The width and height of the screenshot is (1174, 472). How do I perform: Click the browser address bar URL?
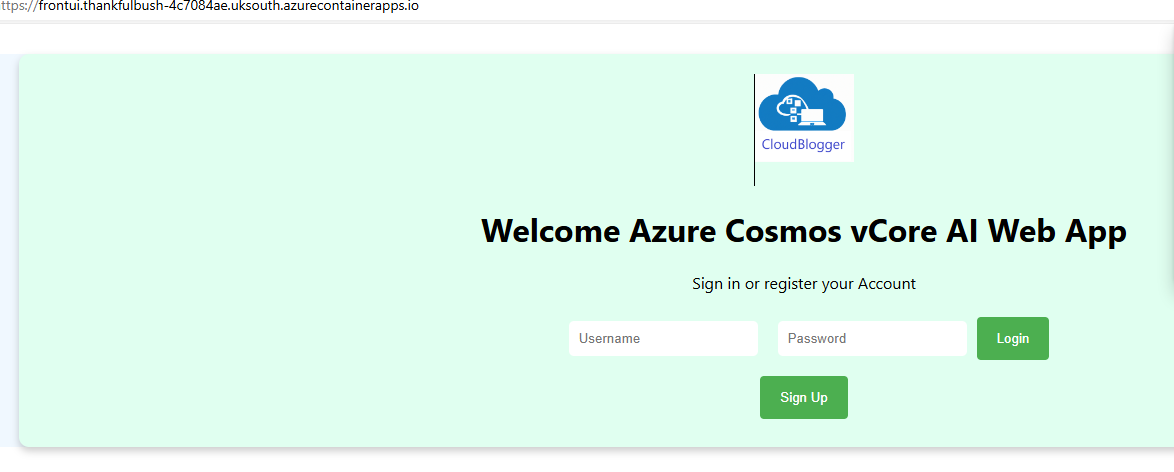210,6
